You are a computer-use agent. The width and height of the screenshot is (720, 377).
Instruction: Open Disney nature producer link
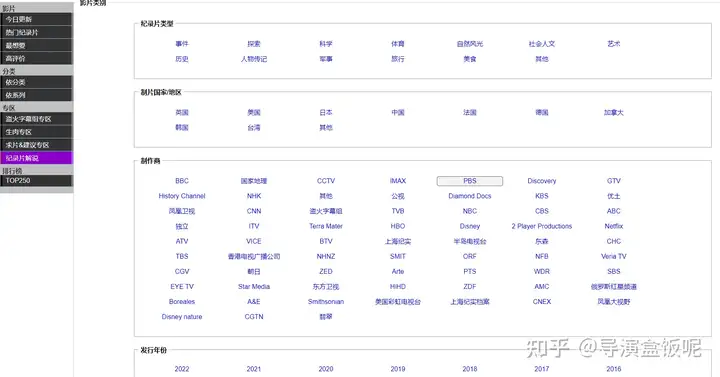pos(182,317)
